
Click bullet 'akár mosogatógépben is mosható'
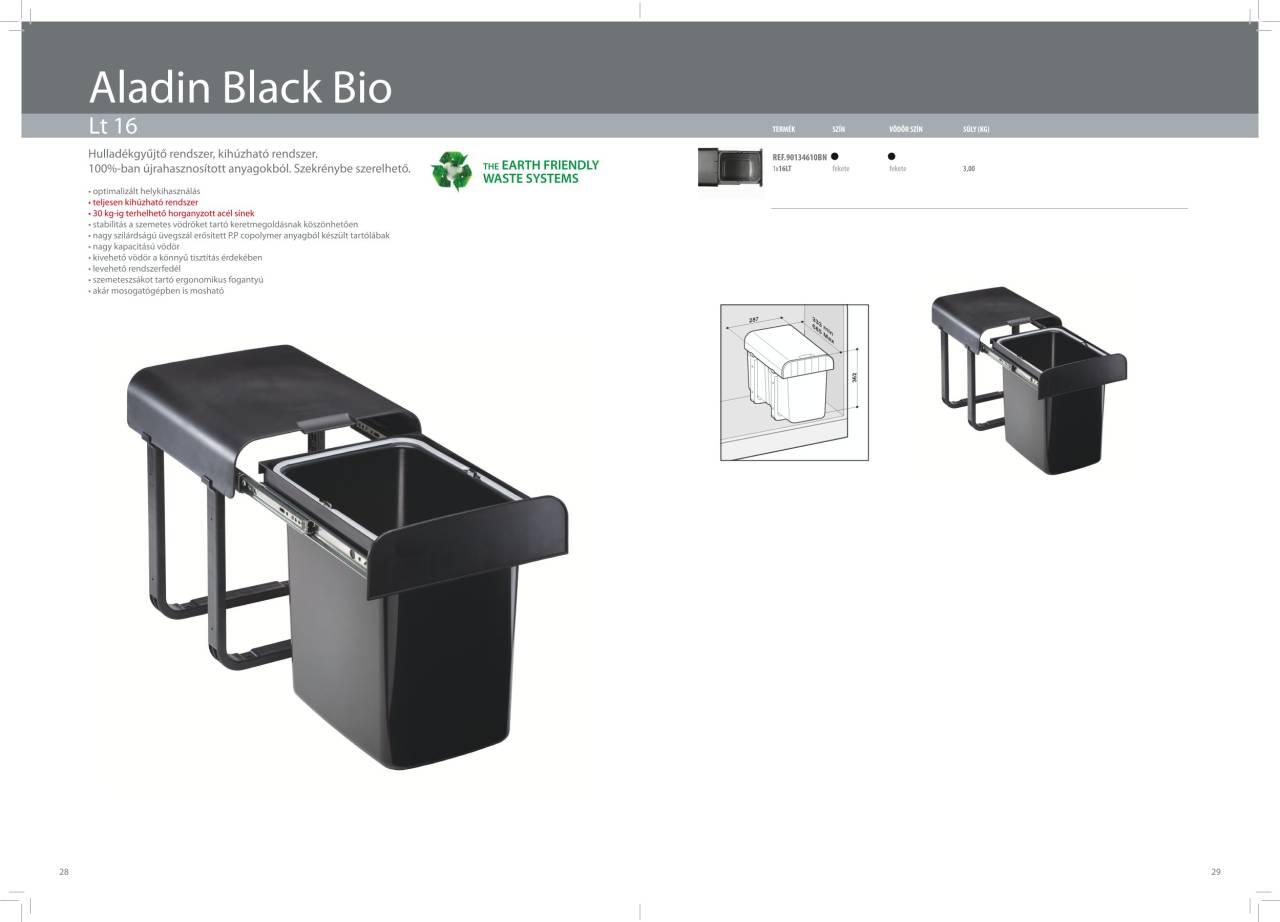(157, 291)
